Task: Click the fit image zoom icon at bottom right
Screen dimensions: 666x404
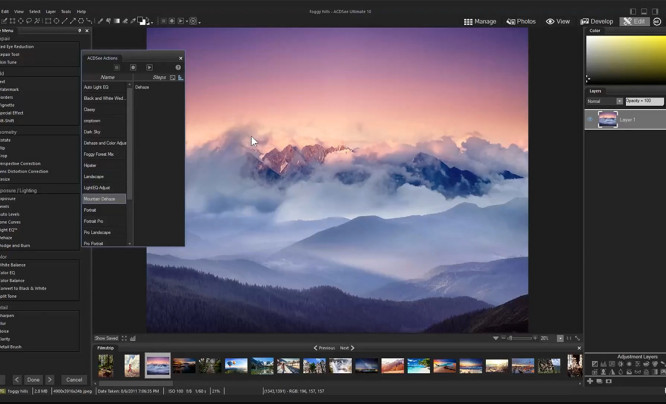Action: 577,339
